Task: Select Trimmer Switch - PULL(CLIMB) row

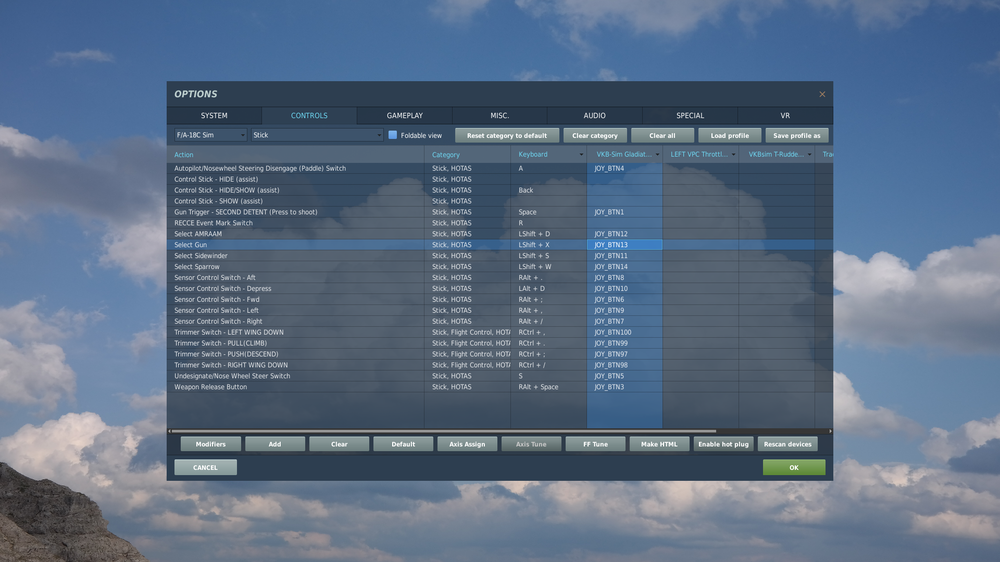Action: 500,343
